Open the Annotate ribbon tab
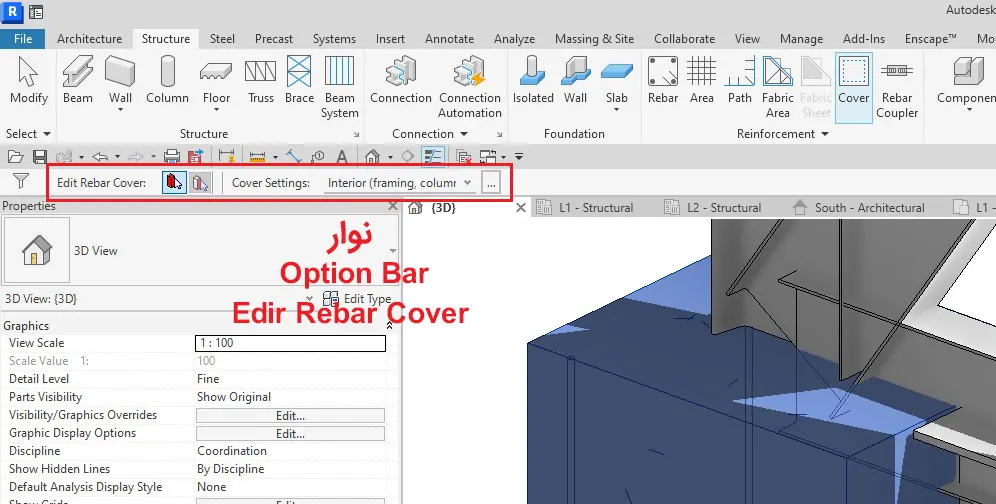Image resolution: width=996 pixels, height=504 pixels. pos(450,39)
